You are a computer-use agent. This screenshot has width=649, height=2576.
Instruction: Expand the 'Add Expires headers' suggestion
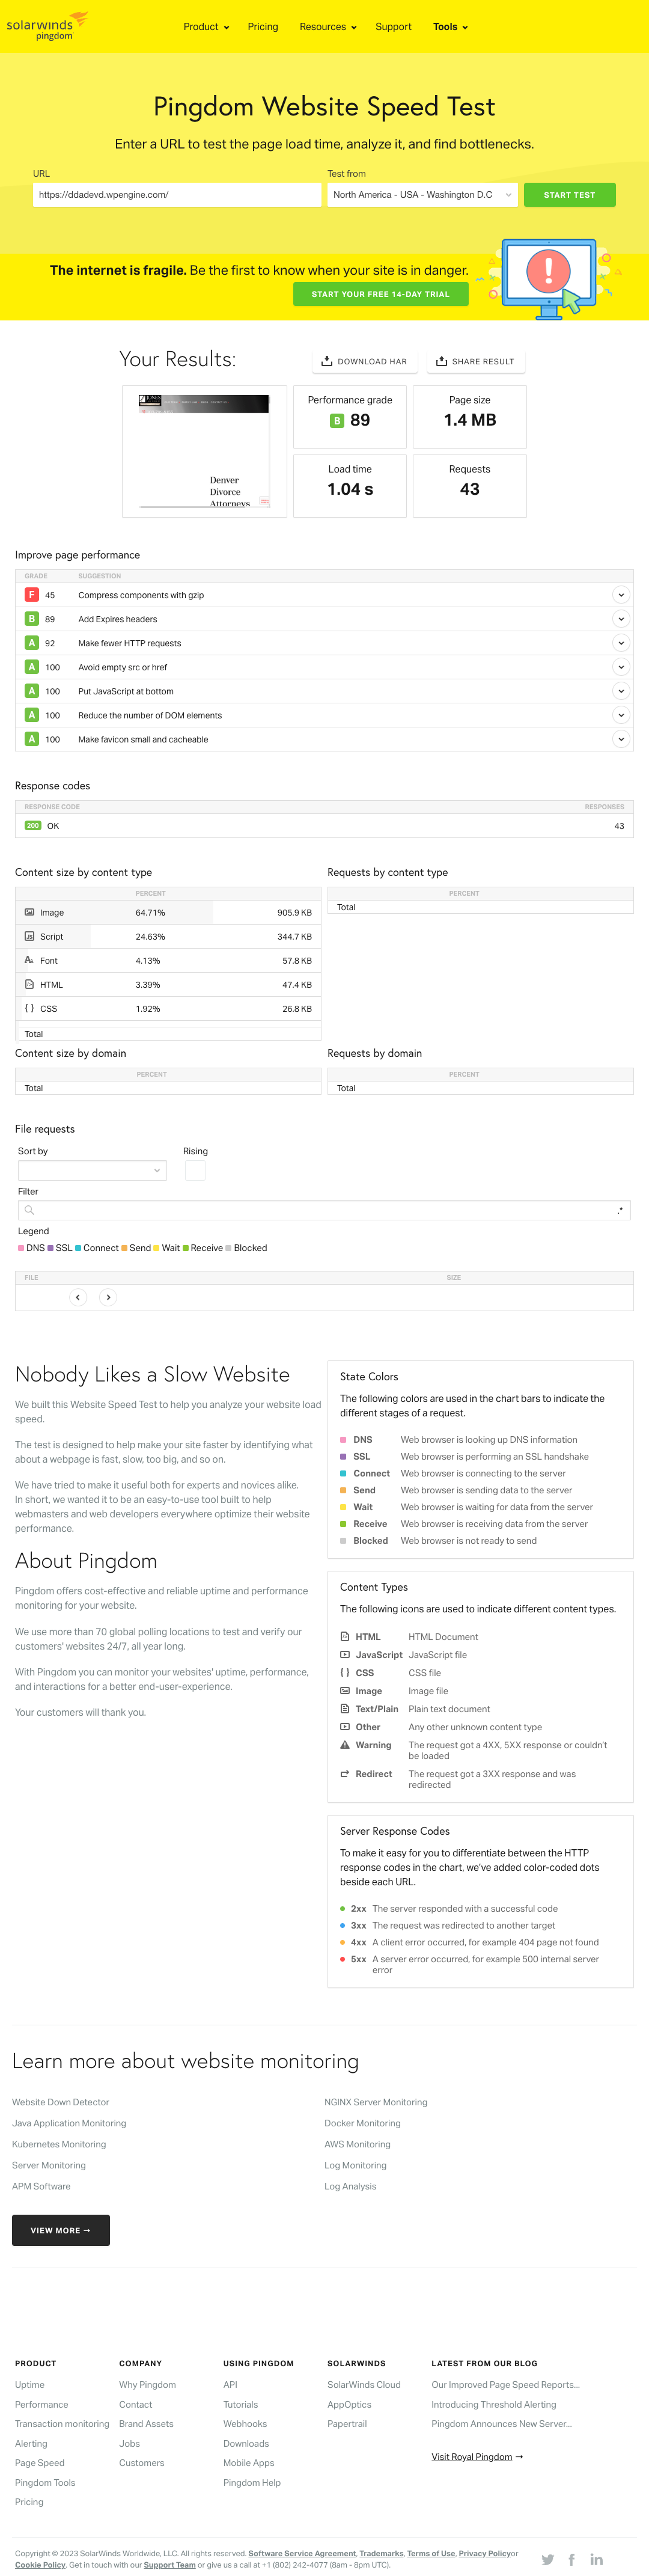tap(621, 619)
